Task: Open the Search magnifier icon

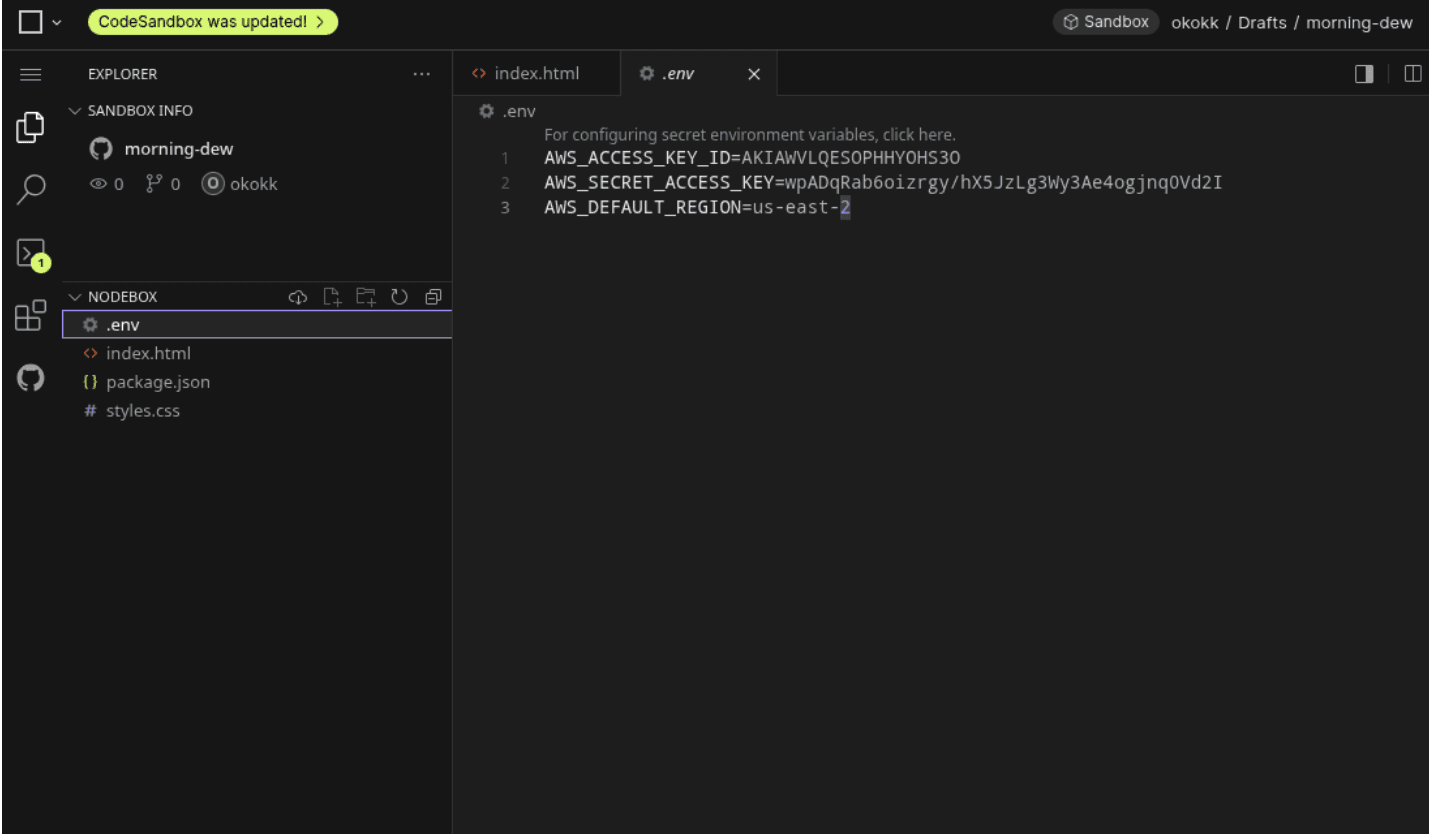Action: click(x=31, y=188)
